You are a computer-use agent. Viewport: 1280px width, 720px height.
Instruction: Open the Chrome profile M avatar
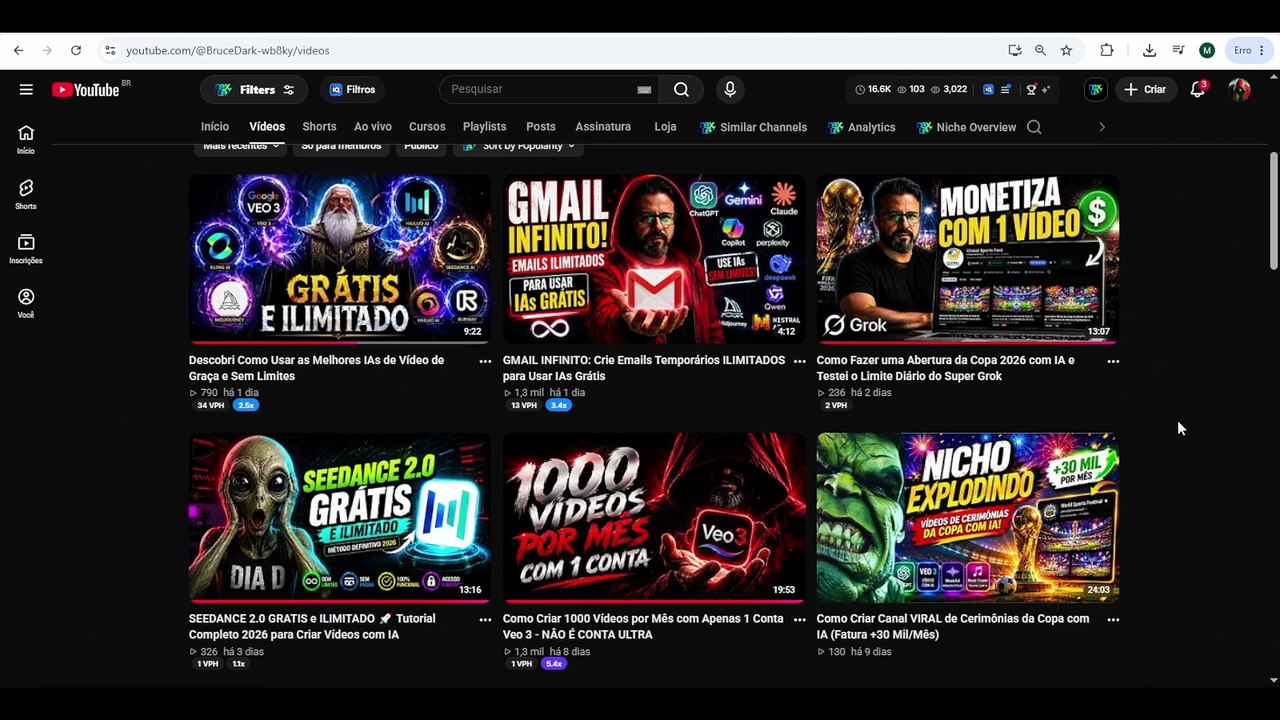point(1207,50)
